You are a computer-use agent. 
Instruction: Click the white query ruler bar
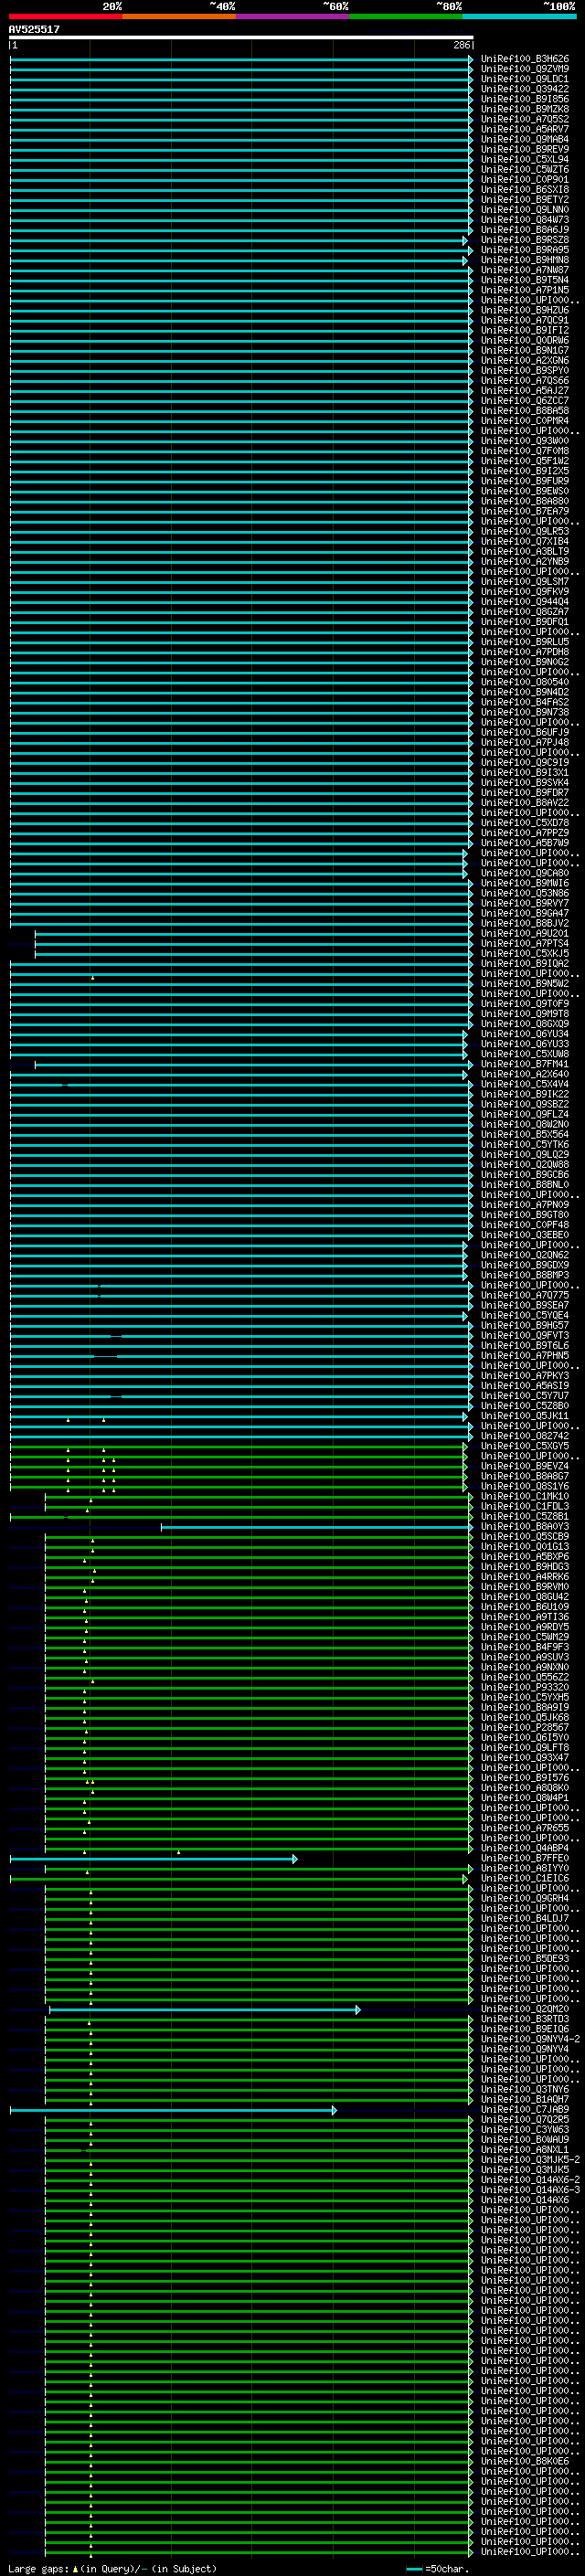[x=240, y=38]
